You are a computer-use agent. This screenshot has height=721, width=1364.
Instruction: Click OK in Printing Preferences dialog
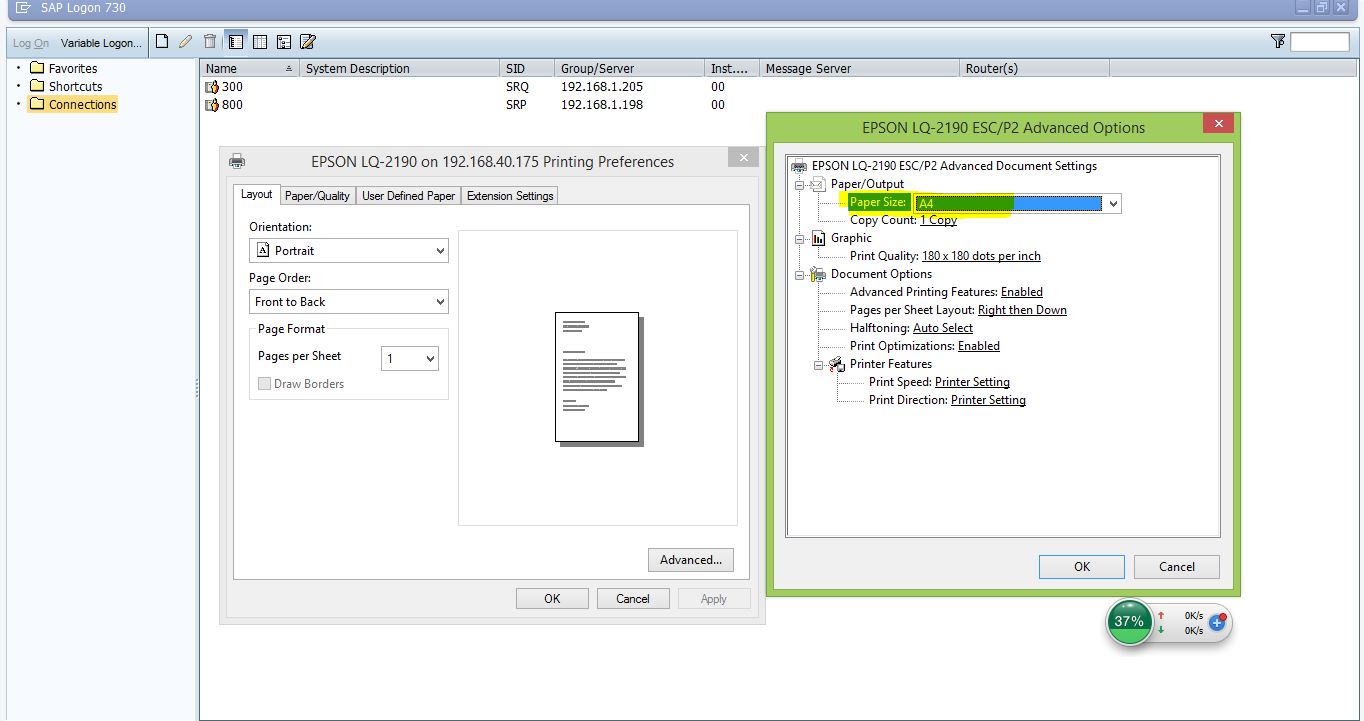552,599
